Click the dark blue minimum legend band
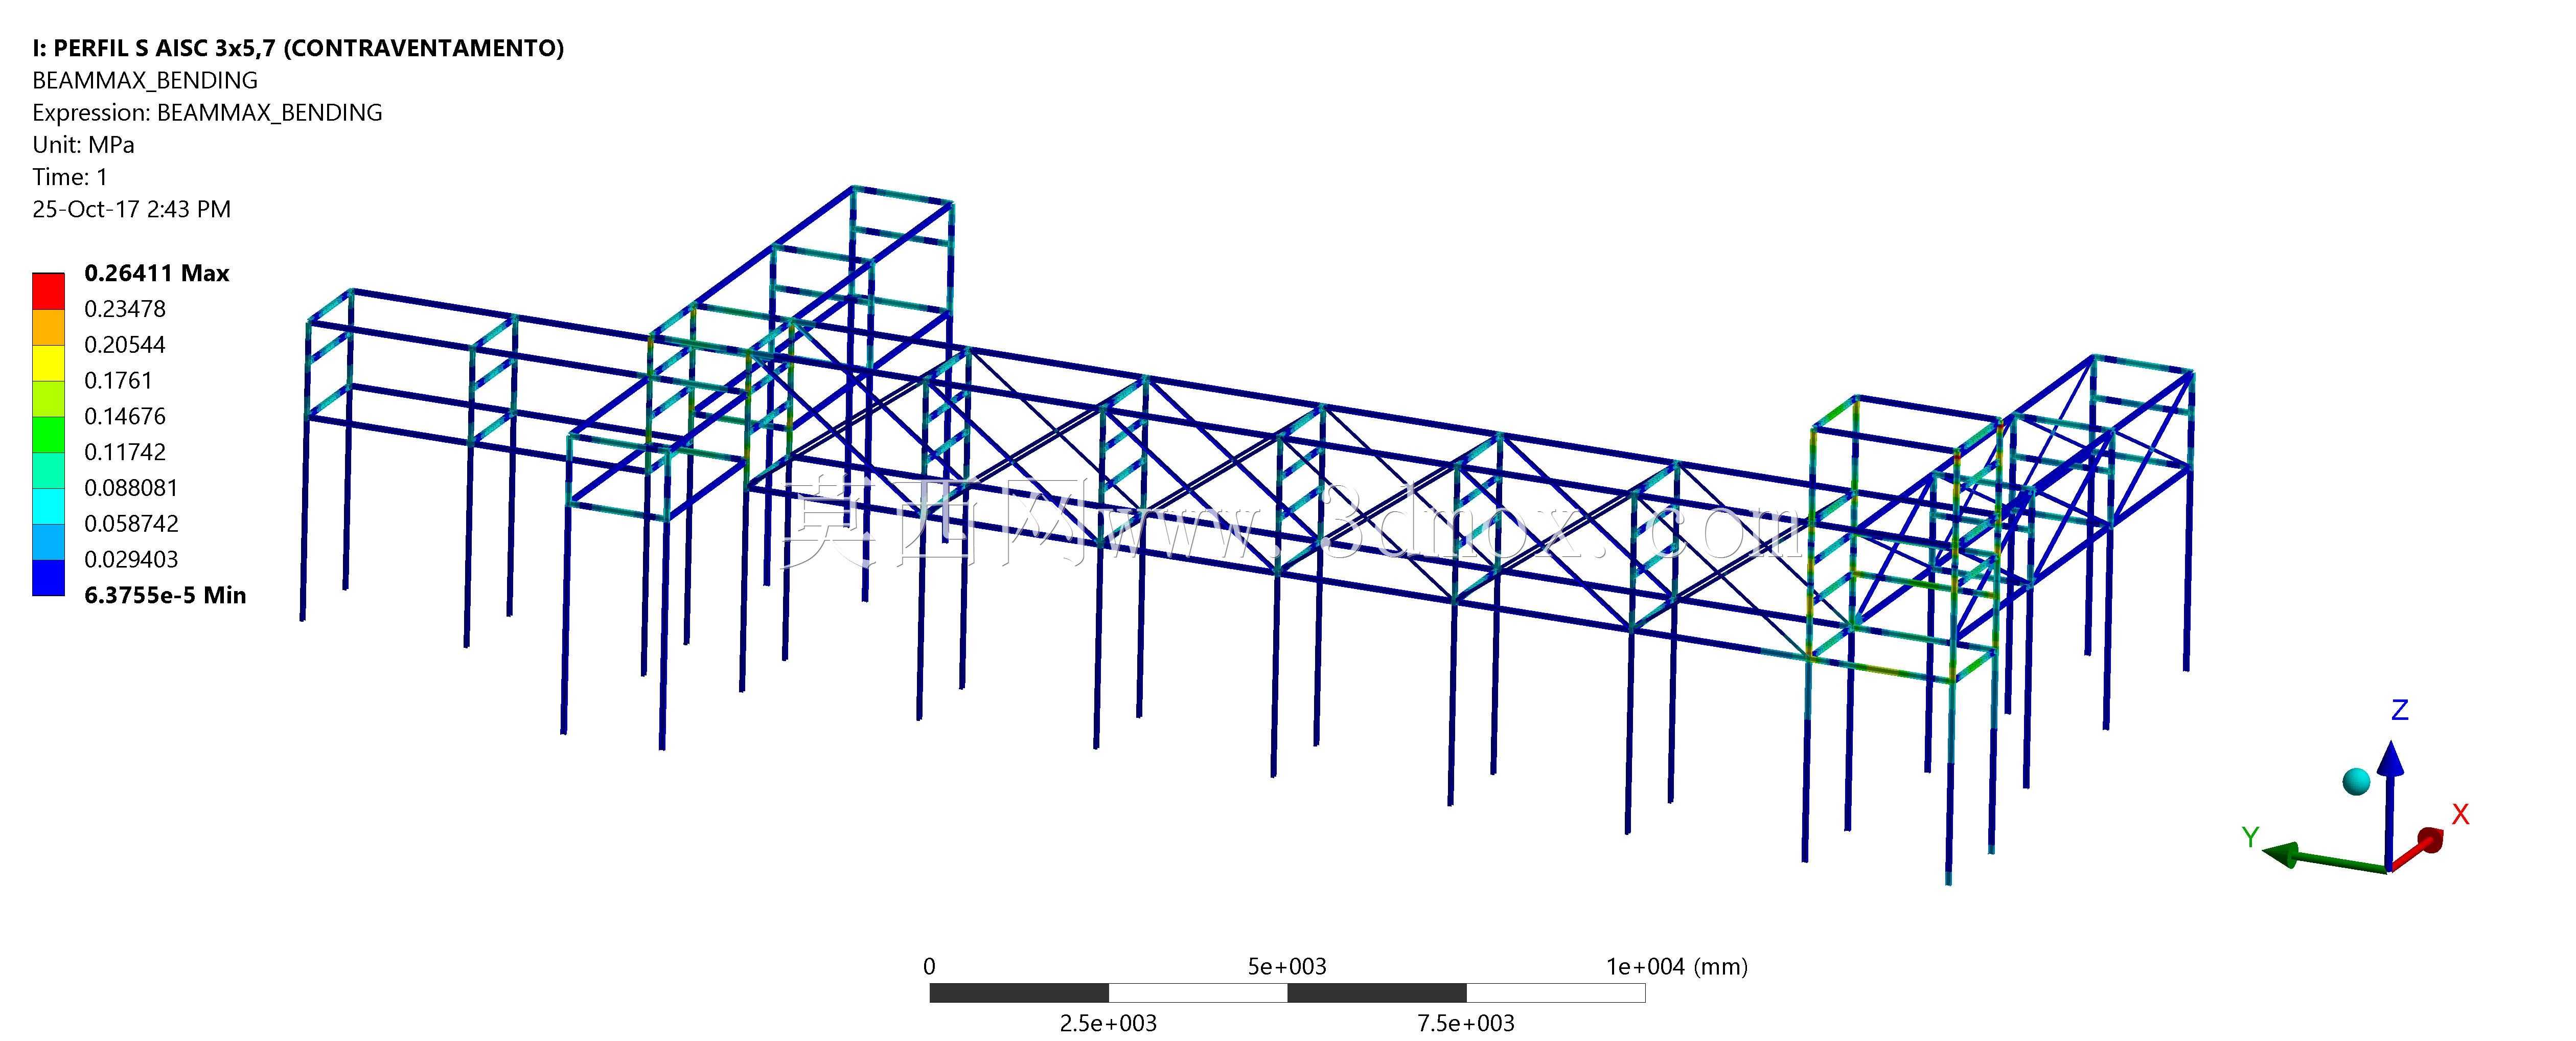Screen dimensions: 2576x1041 click(48, 578)
